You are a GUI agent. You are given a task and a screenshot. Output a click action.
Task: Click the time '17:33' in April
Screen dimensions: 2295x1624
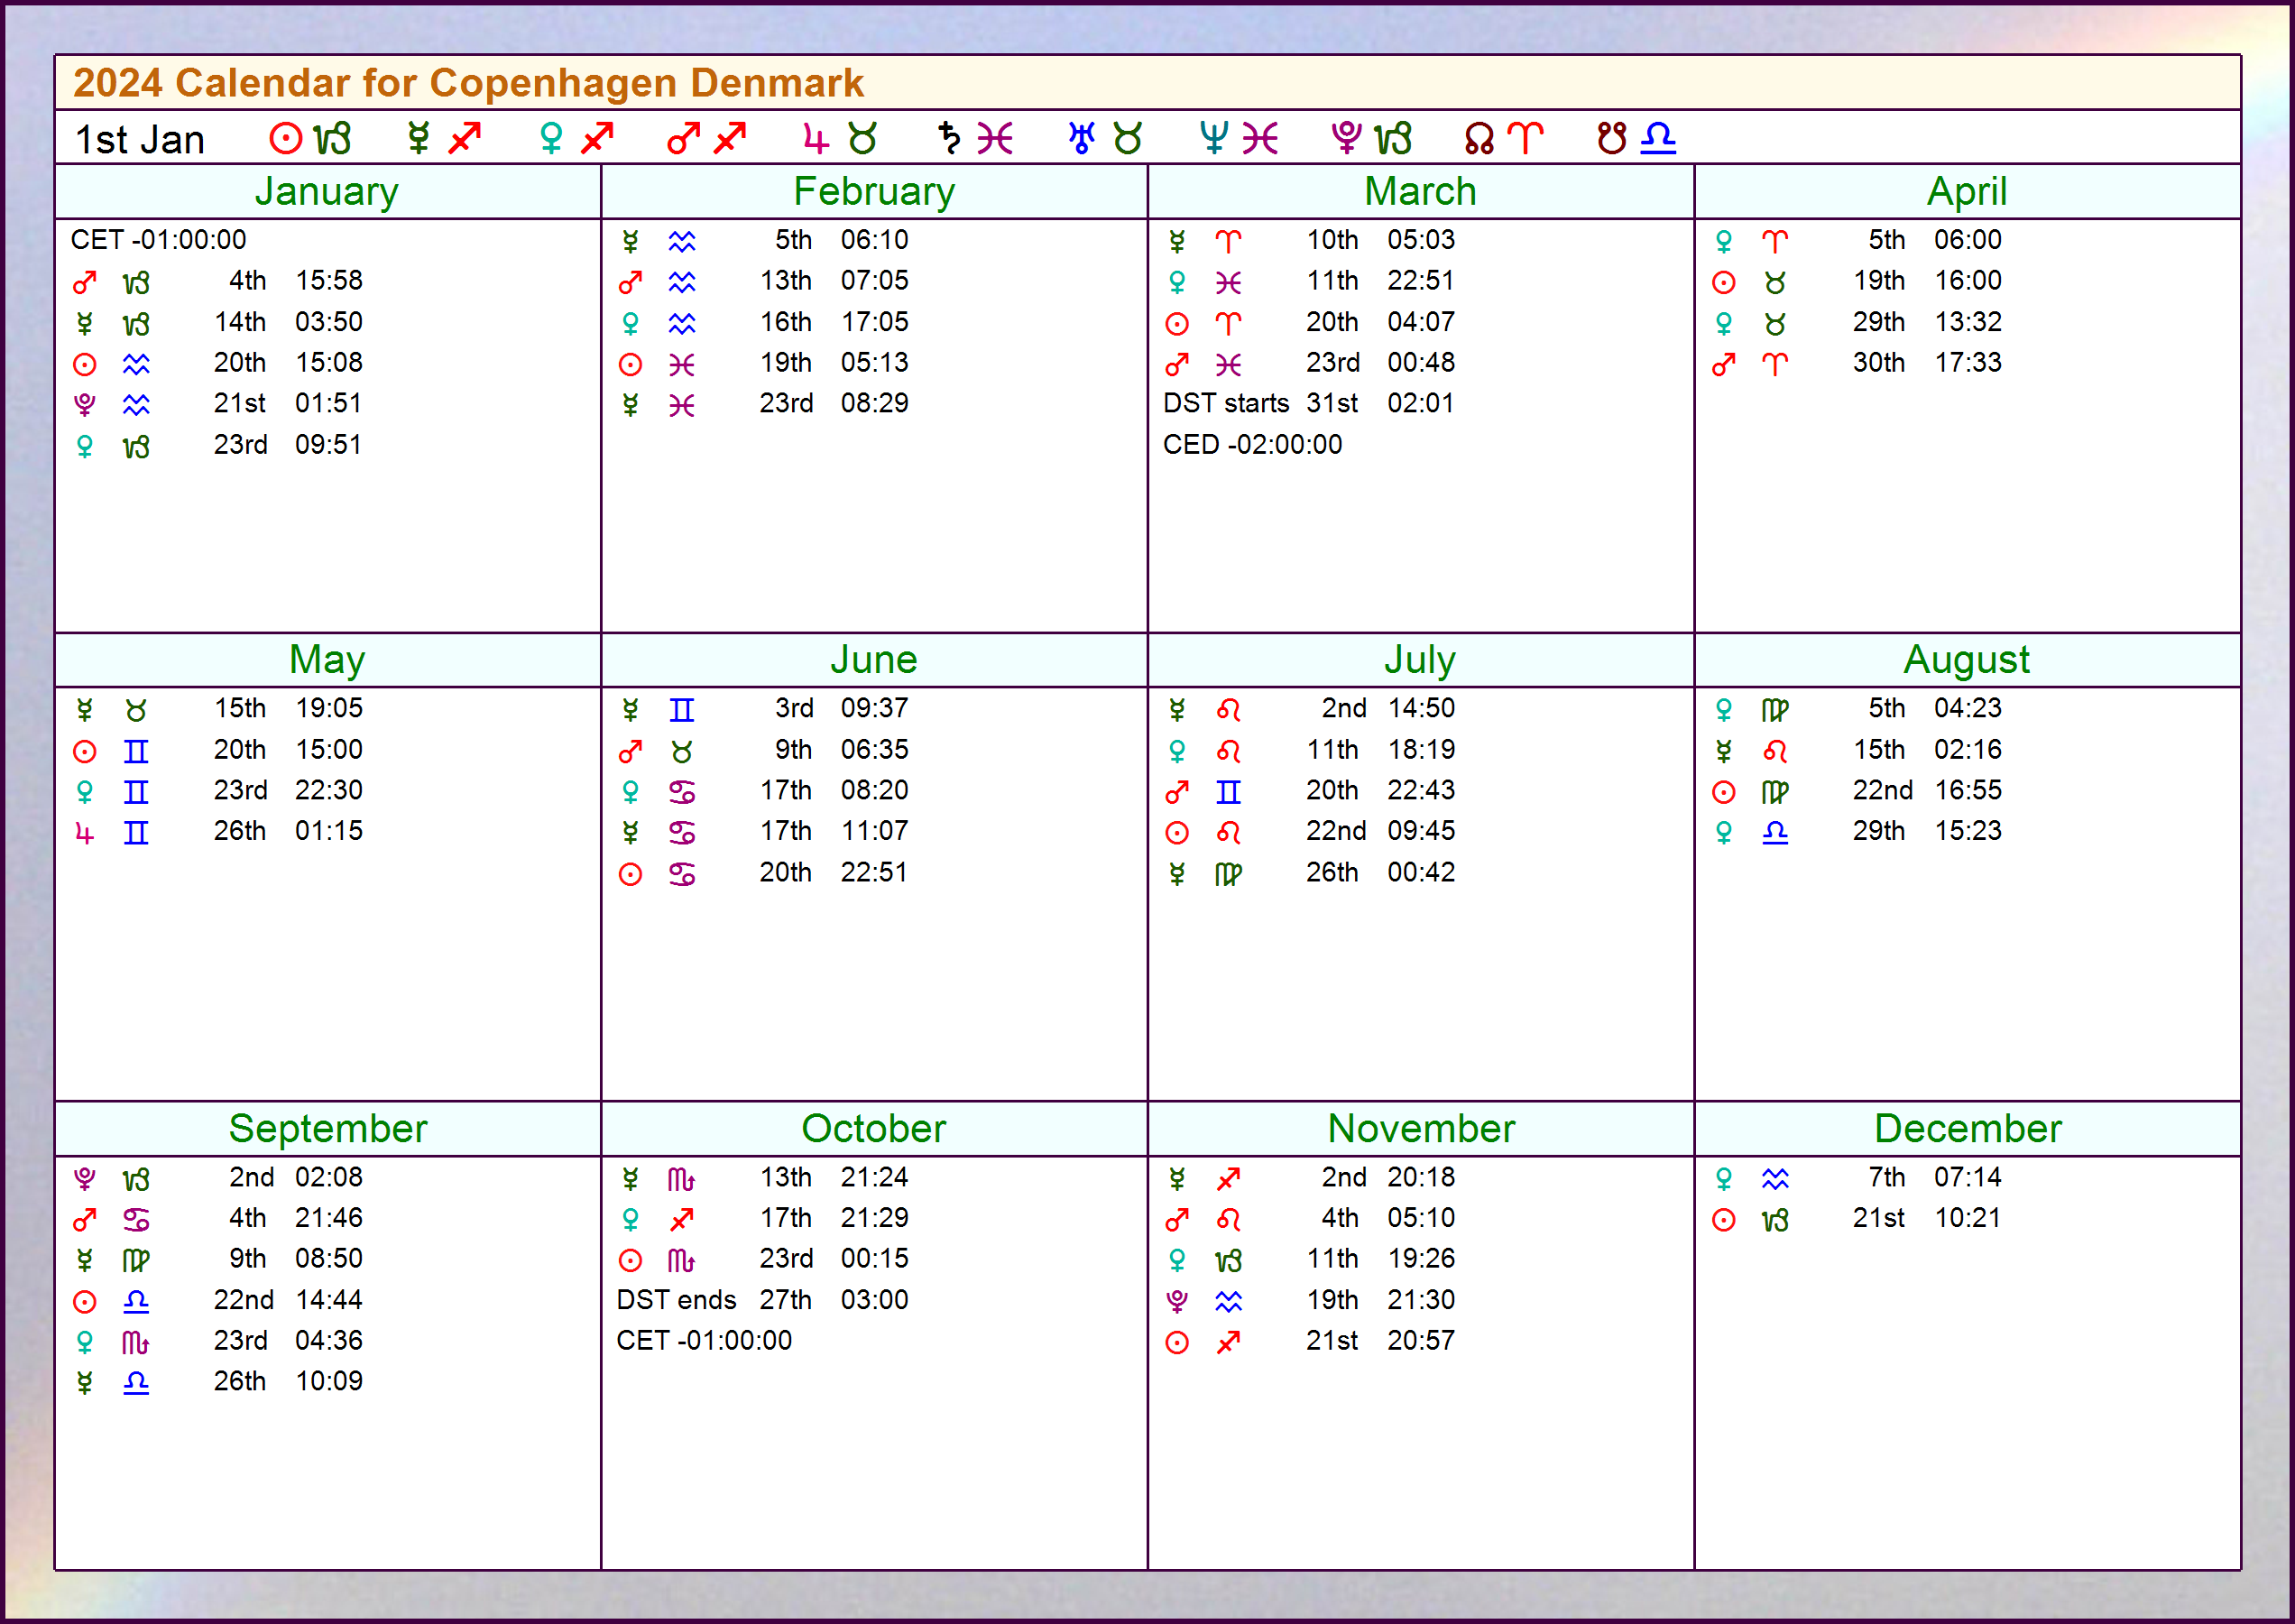(1967, 362)
